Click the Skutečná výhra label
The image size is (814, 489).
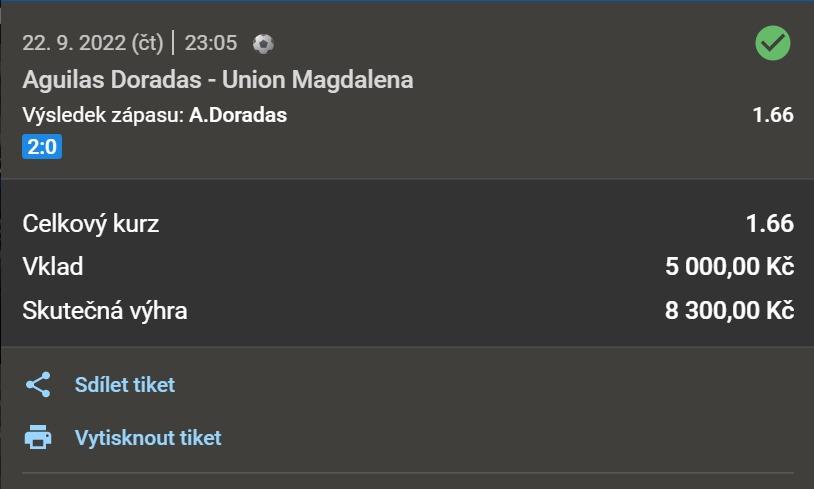pos(105,311)
